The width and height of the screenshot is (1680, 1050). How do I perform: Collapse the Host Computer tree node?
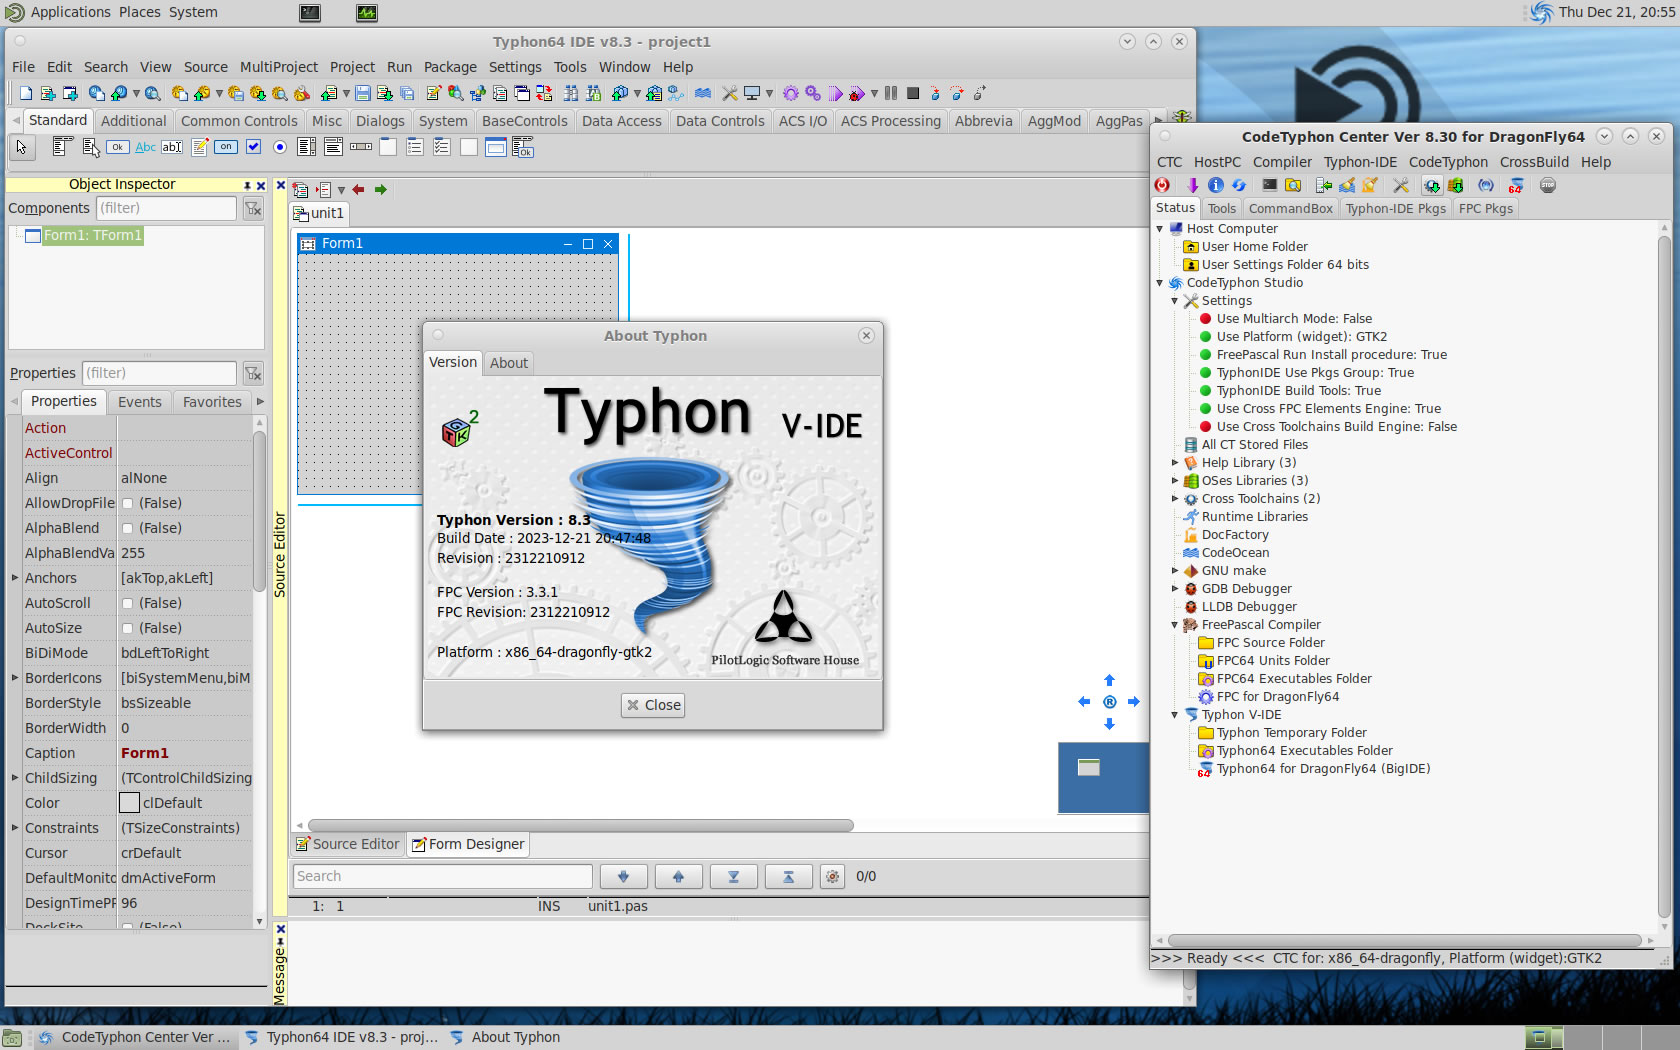[1160, 229]
